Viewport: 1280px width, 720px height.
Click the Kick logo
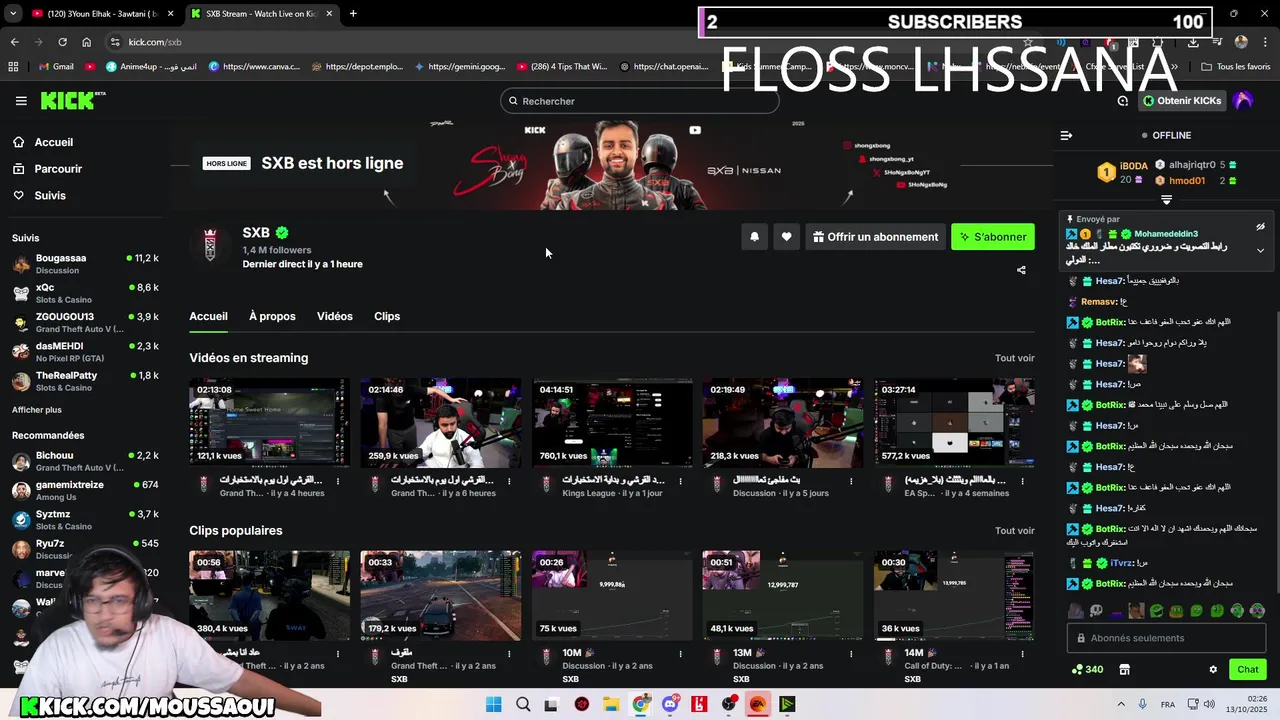tap(72, 100)
